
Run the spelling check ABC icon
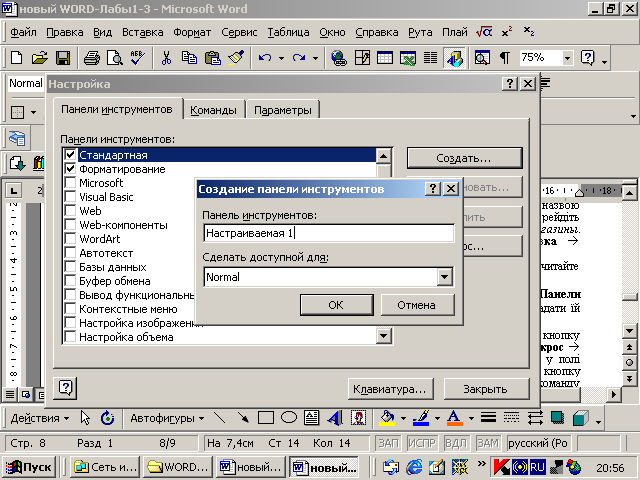138,58
